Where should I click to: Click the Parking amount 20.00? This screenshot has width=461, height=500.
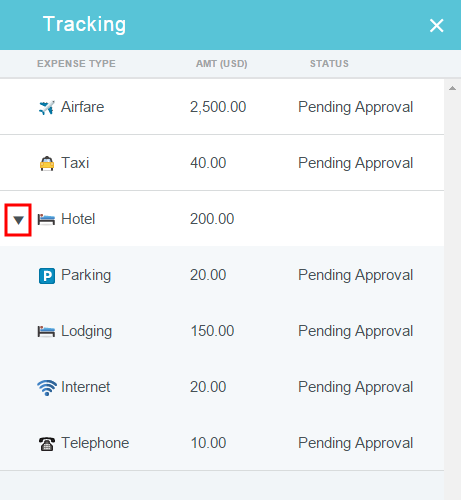click(208, 275)
